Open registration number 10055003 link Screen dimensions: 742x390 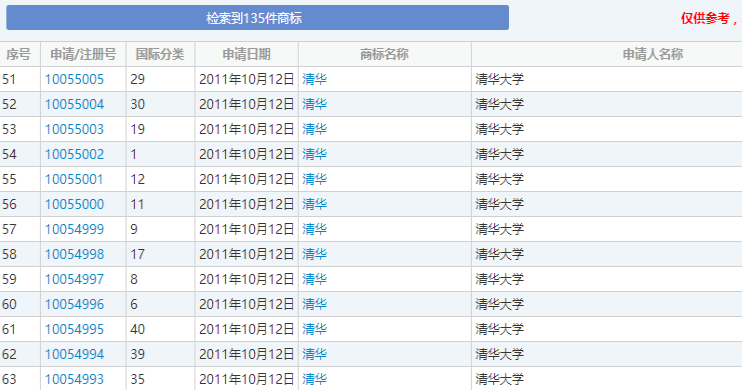point(74,129)
